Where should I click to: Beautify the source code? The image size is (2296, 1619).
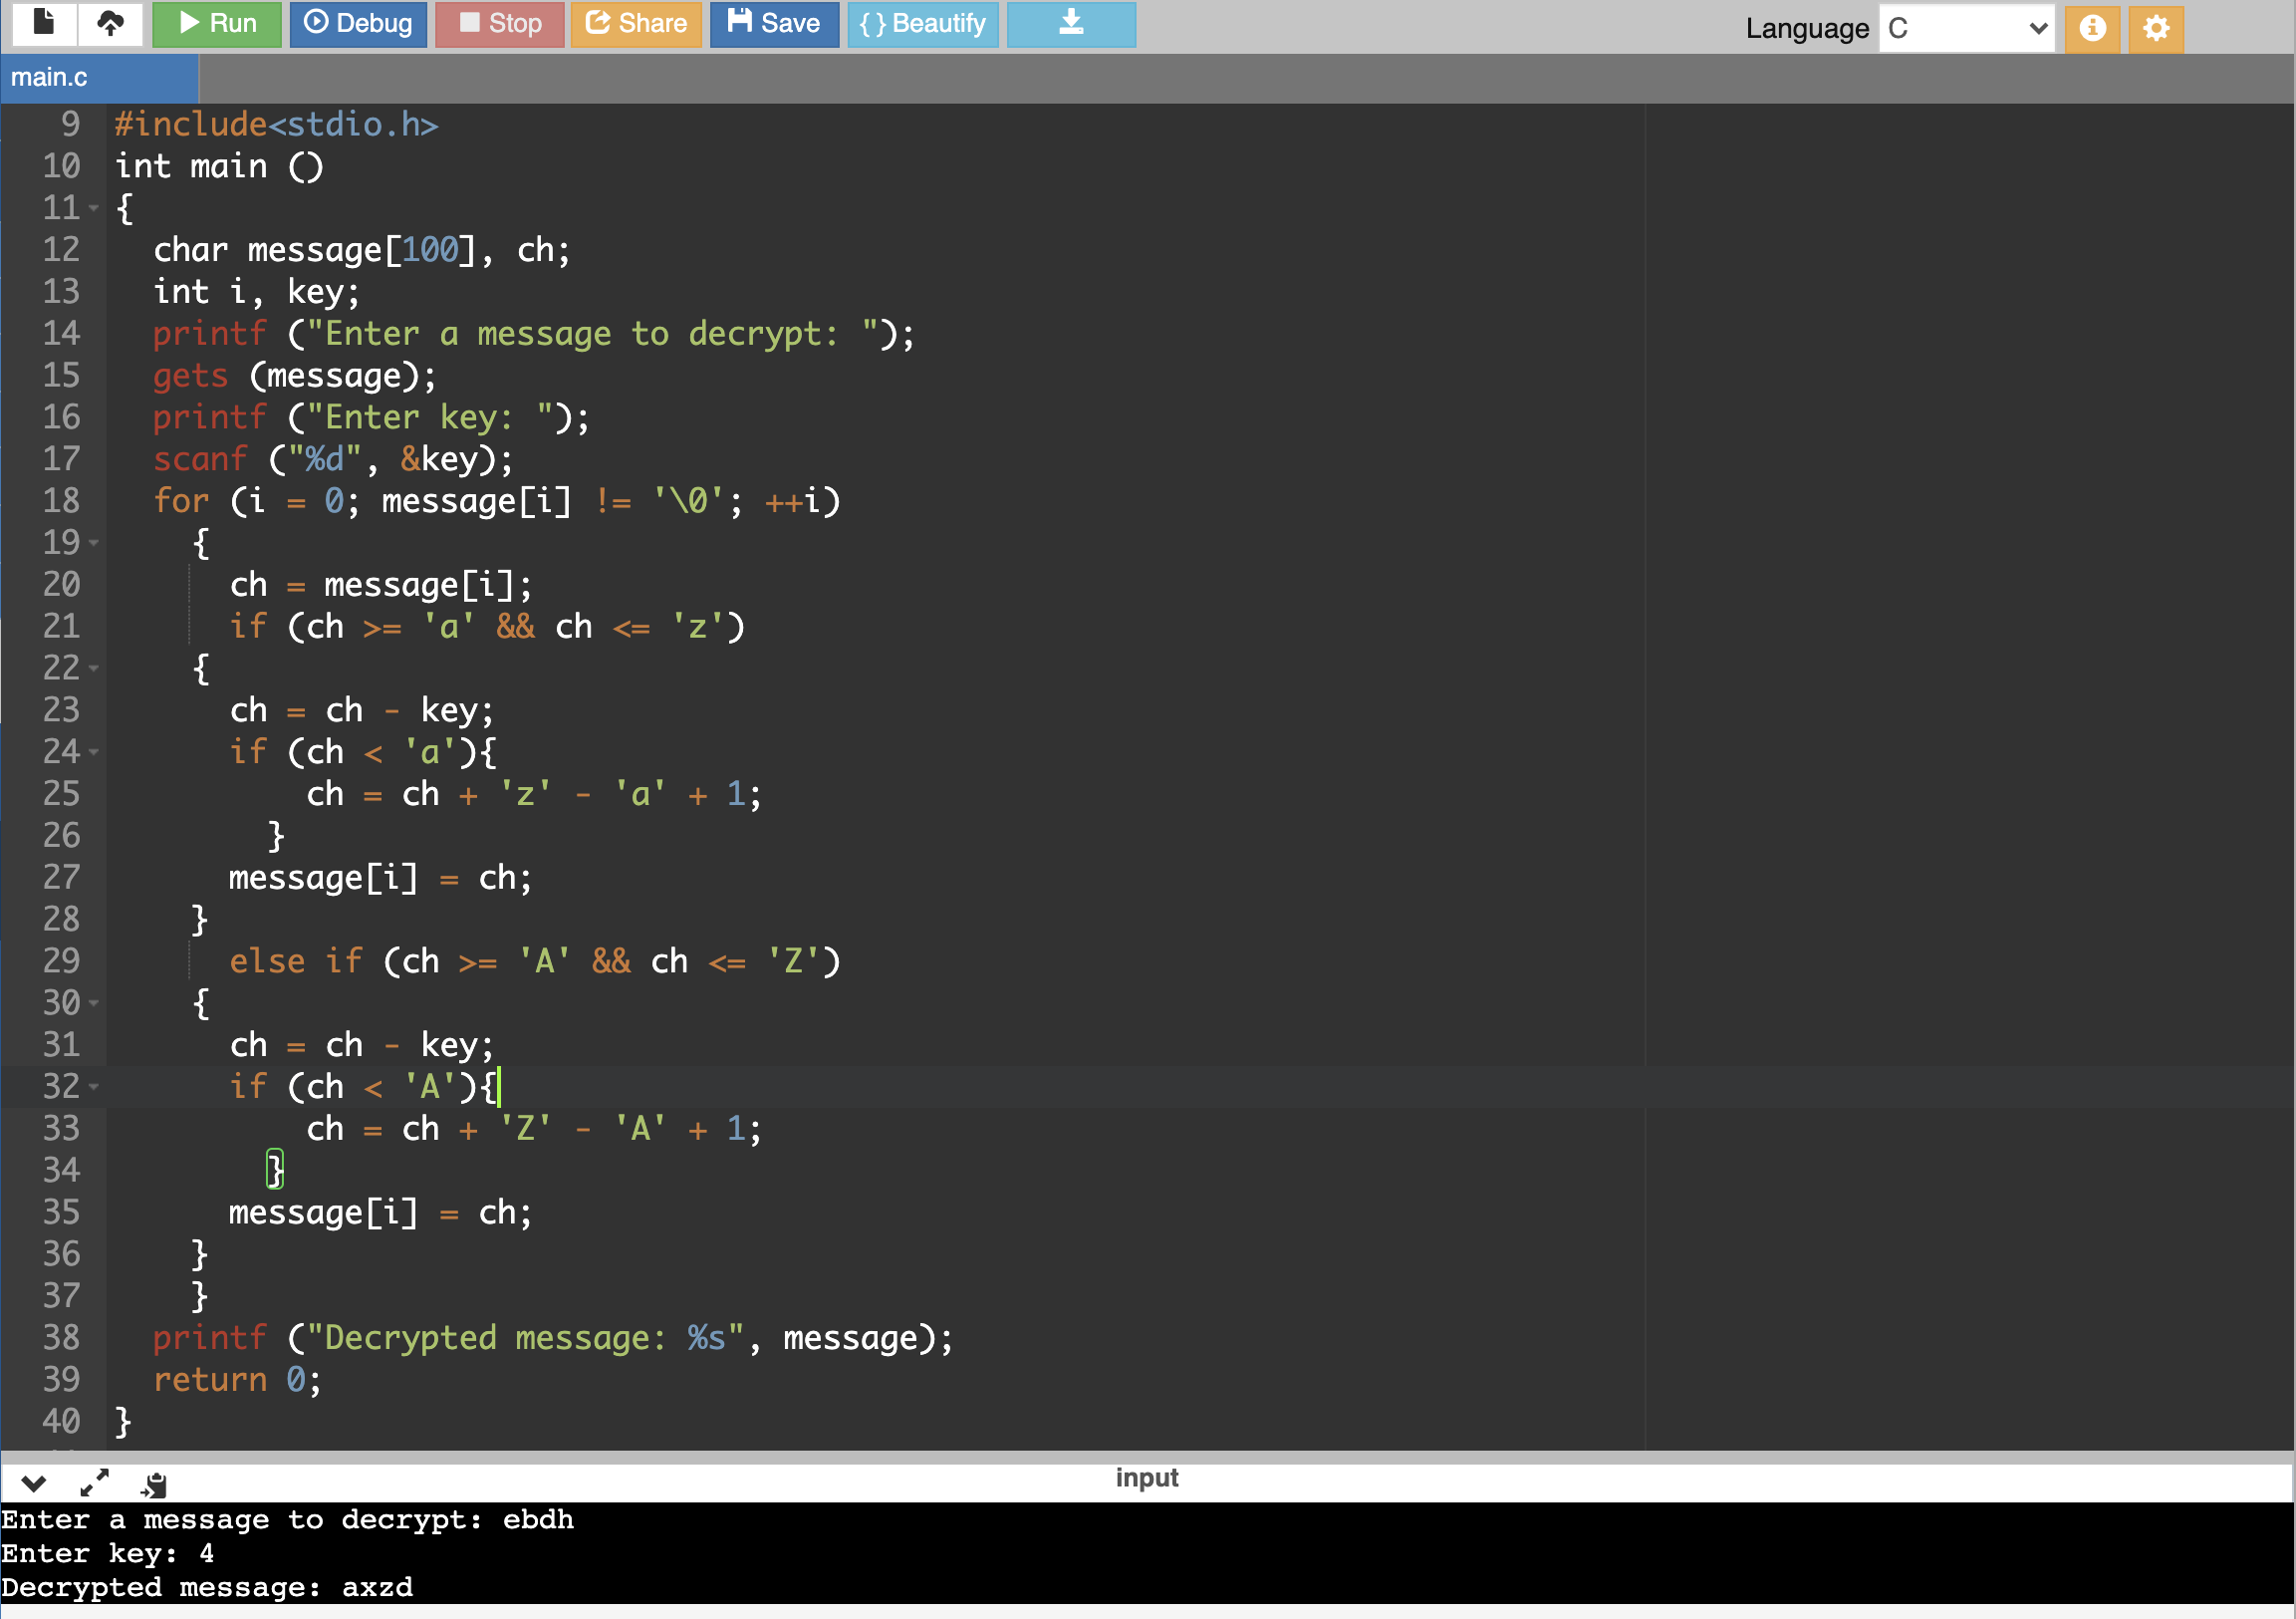tap(922, 23)
